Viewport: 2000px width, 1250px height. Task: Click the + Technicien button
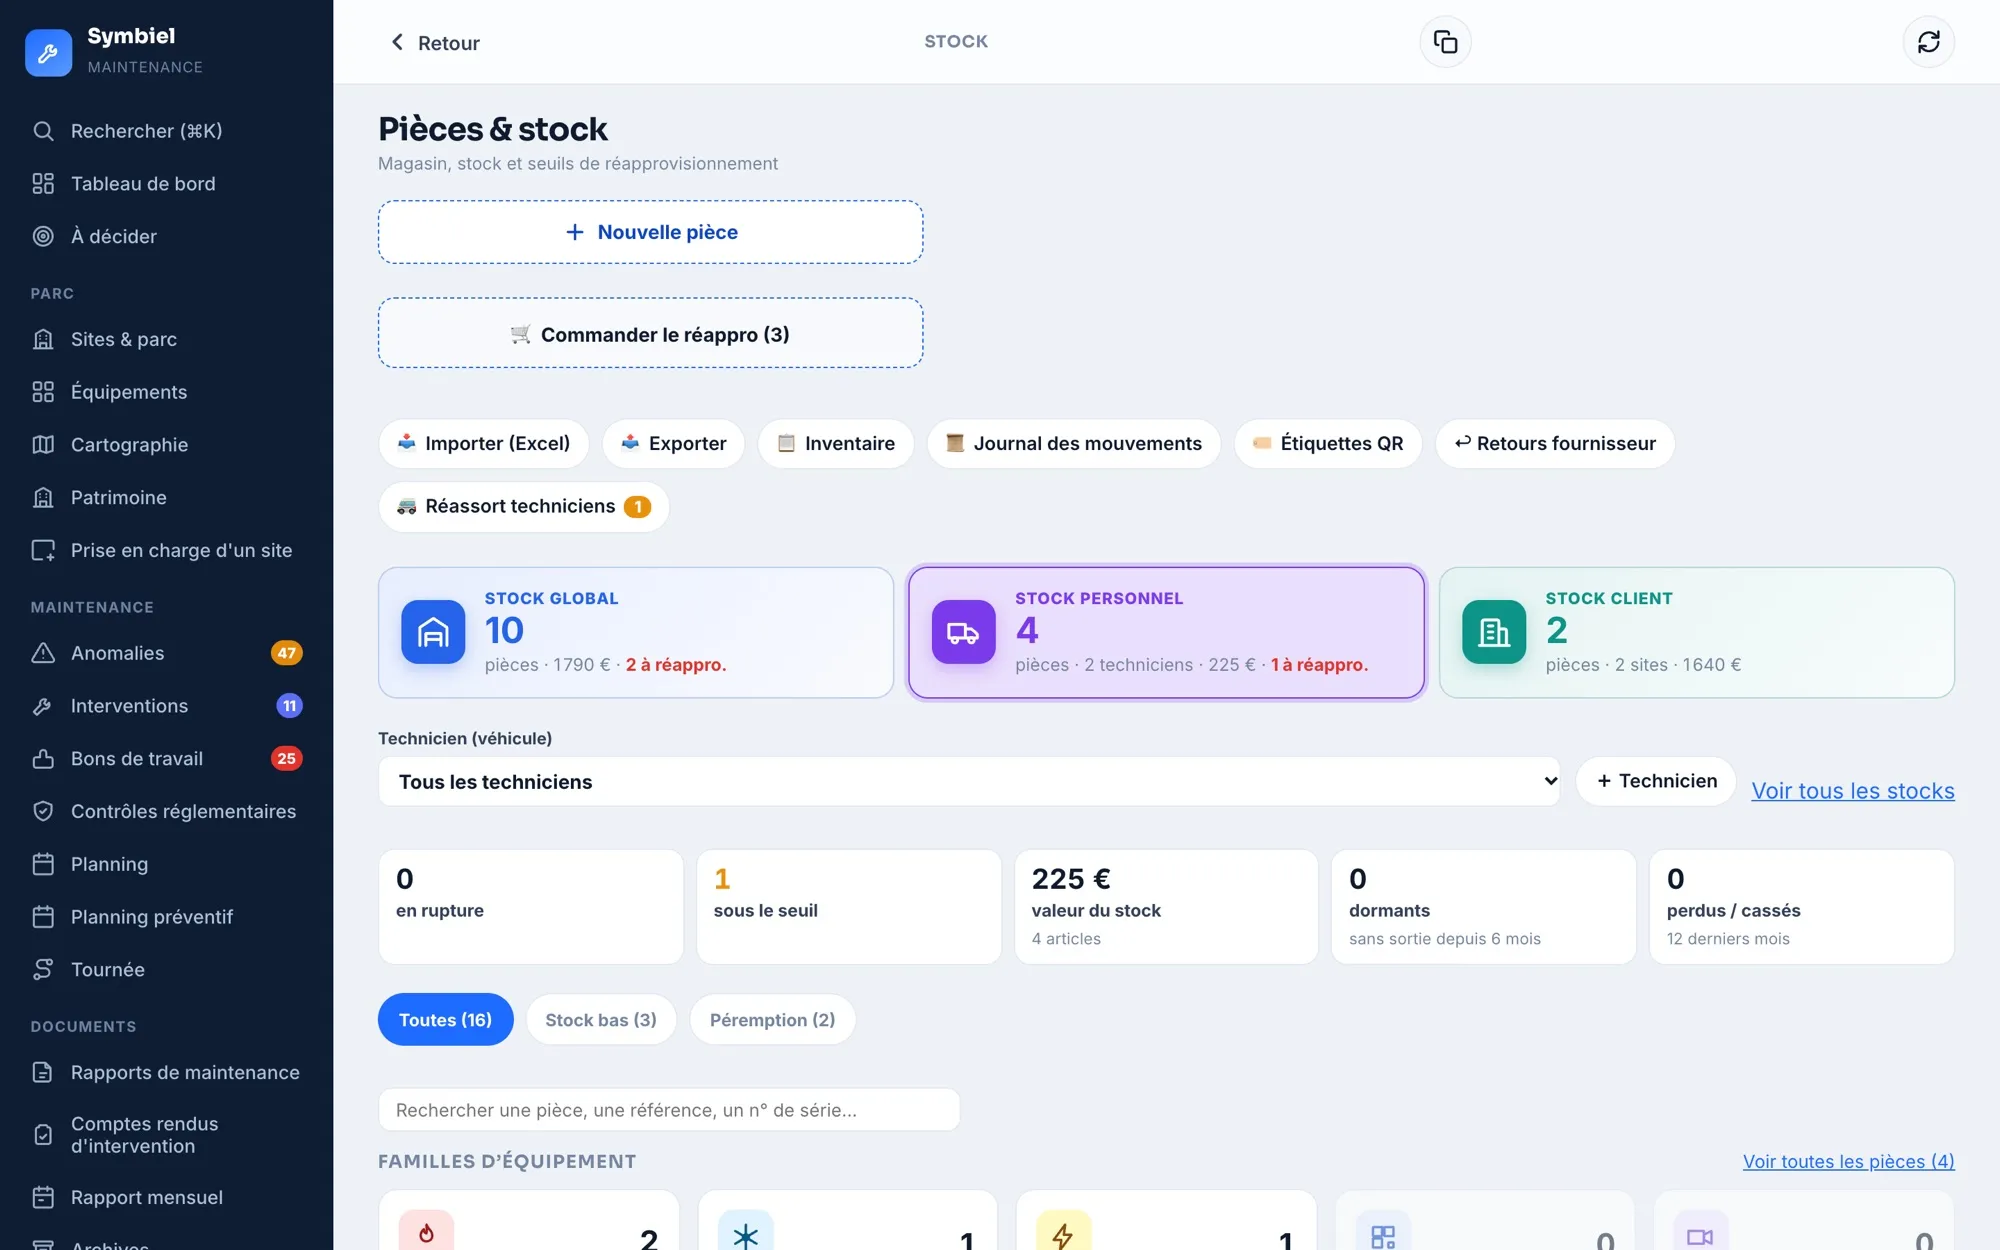click(x=1656, y=782)
